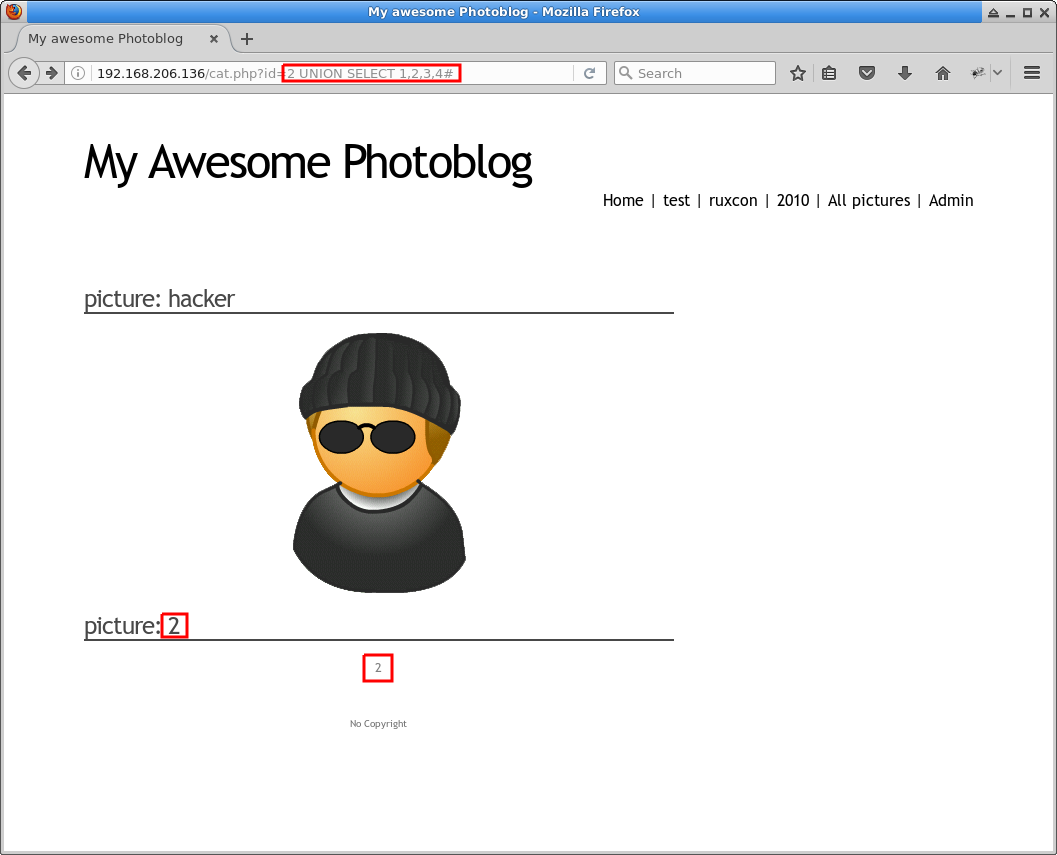
Task: Bookmark this page with the star icon
Action: coord(797,73)
